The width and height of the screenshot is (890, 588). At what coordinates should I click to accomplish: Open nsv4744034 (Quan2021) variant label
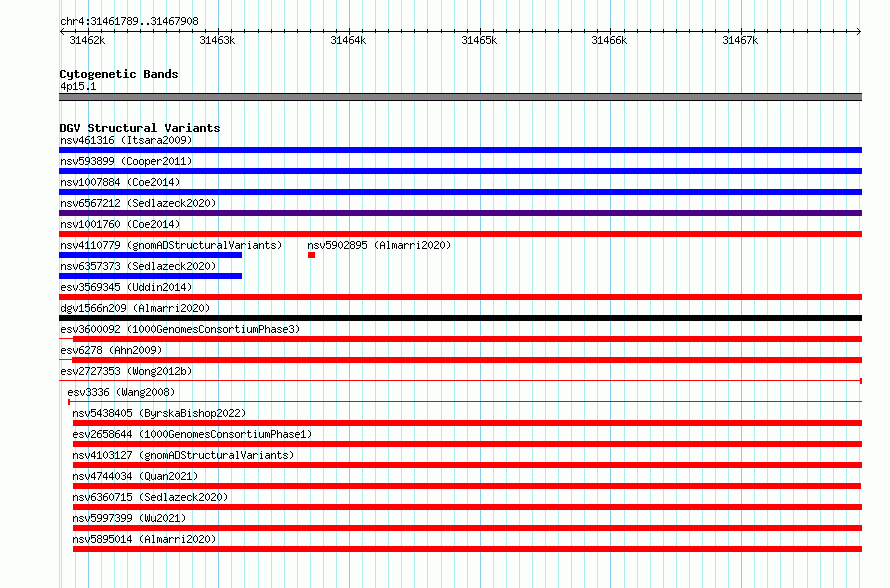pyautogui.click(x=135, y=476)
